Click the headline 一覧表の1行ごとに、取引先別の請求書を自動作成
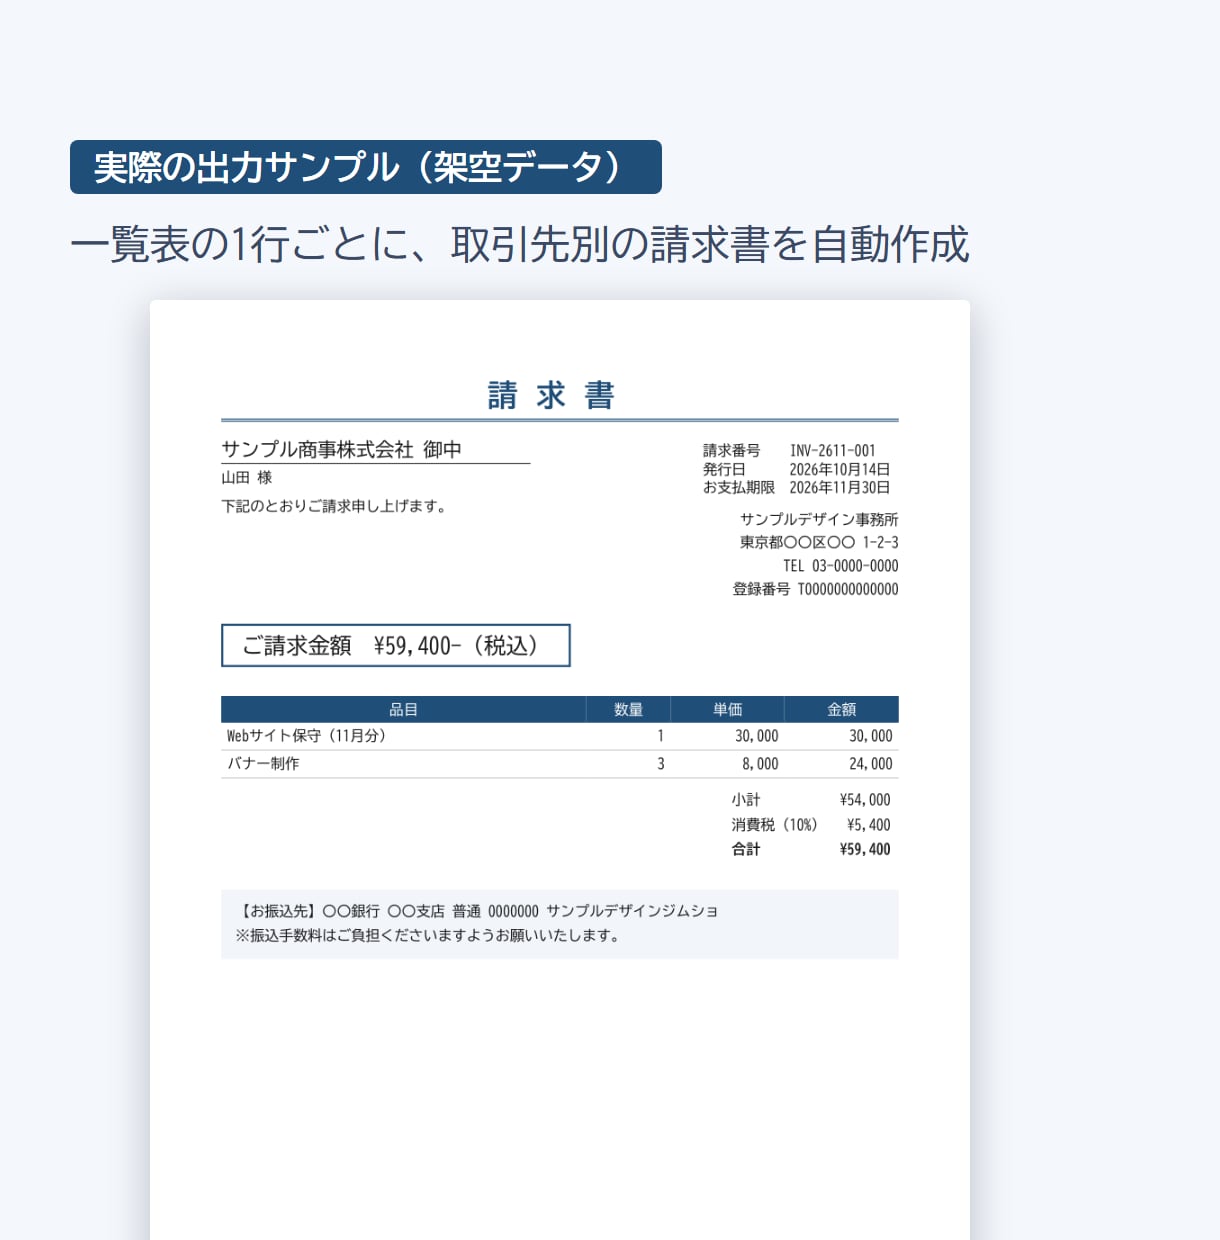Screen dimensions: 1220x1240 point(520,245)
